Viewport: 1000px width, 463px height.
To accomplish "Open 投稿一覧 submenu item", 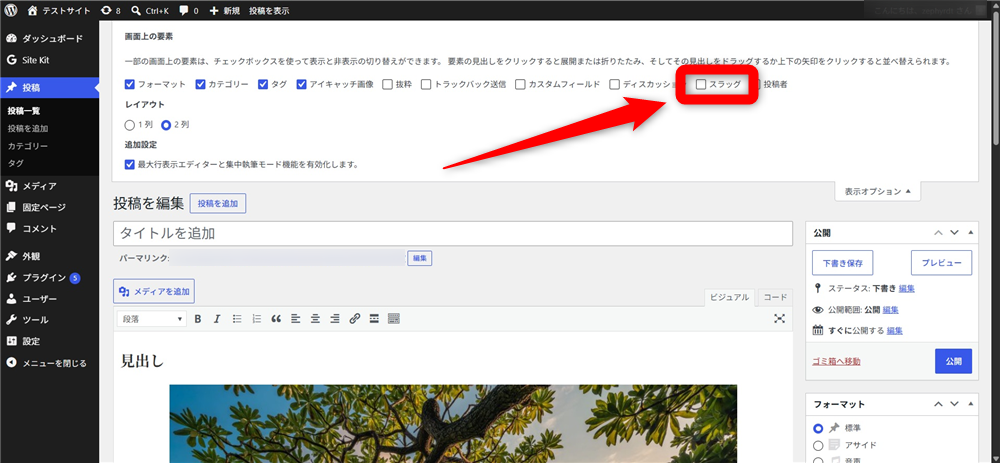I will [x=24, y=111].
